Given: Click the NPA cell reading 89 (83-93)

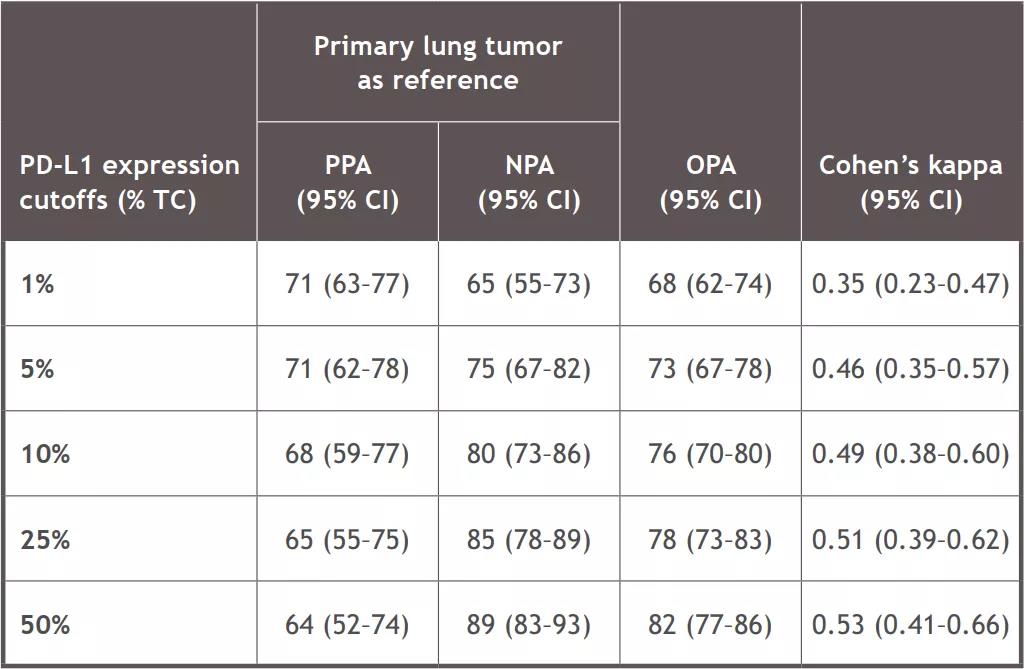Looking at the screenshot, I should pos(529,625).
